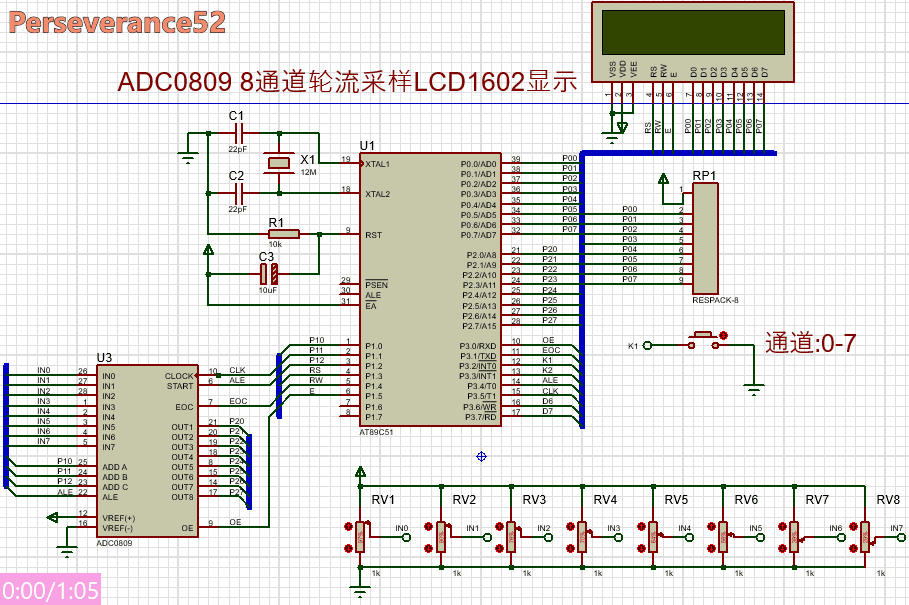
Task: Select the 22pF capacitor C2
Action: coord(236,190)
